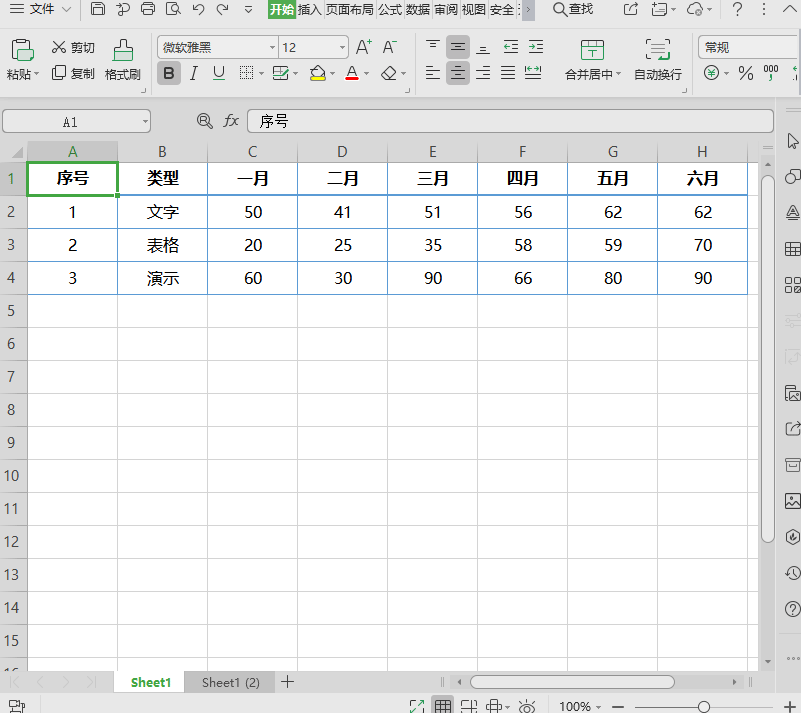This screenshot has height=713, width=801.
Task: Switch to the 页面布局 ribbon tab
Action: click(x=350, y=9)
